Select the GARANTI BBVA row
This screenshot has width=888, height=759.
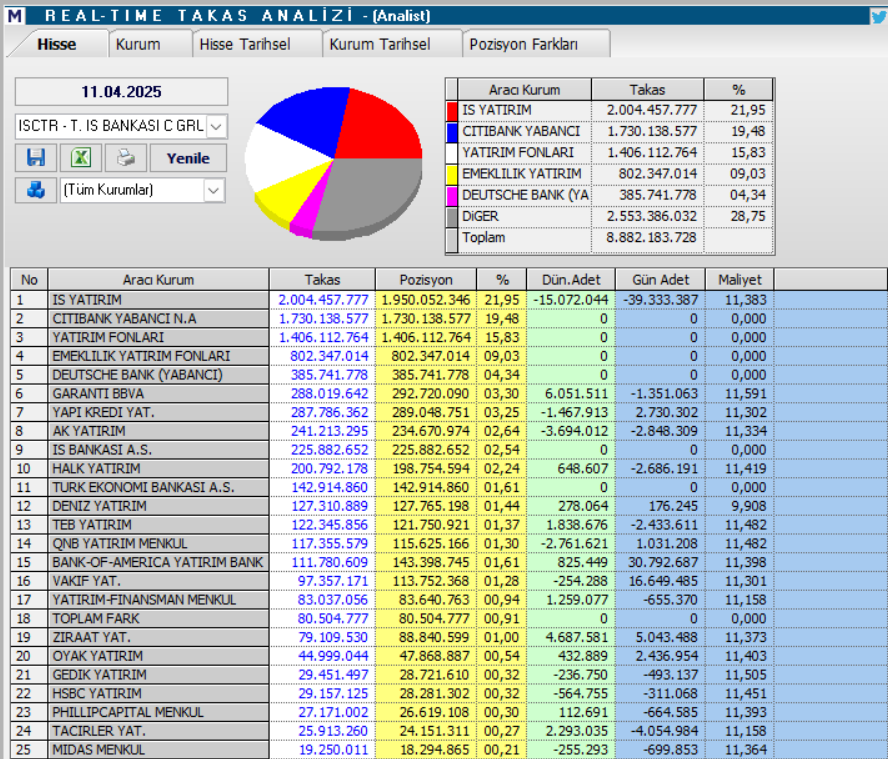449,393
